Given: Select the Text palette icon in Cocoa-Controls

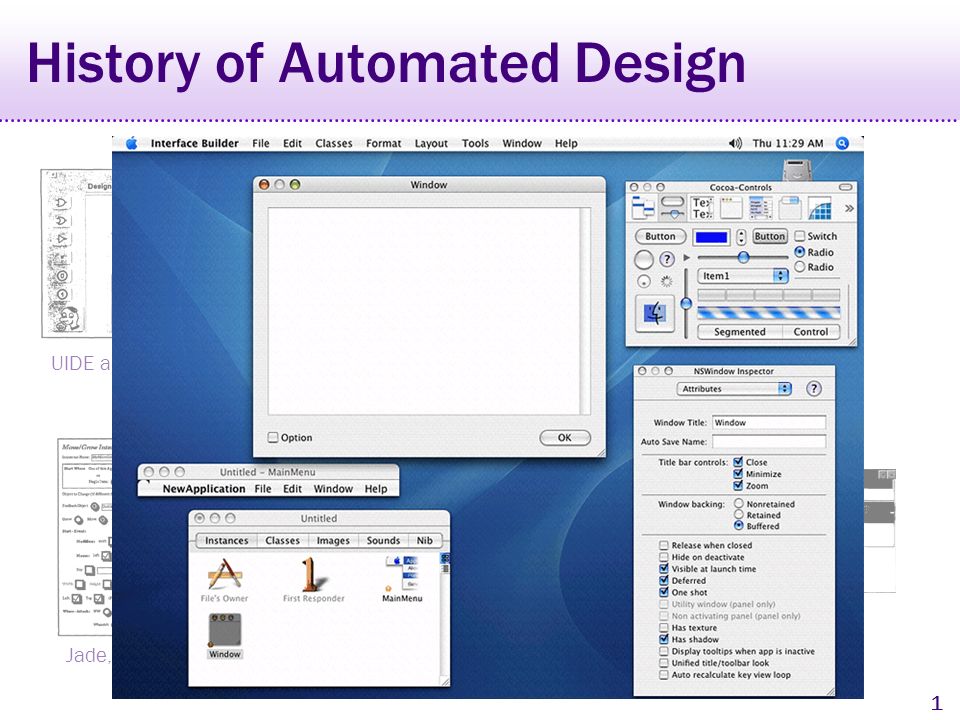Looking at the screenshot, I should click(x=702, y=208).
